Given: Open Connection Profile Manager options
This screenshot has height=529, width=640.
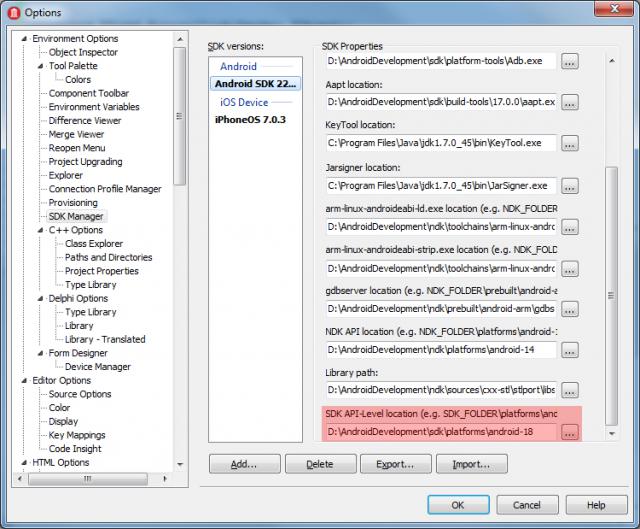Looking at the screenshot, I should point(105,189).
